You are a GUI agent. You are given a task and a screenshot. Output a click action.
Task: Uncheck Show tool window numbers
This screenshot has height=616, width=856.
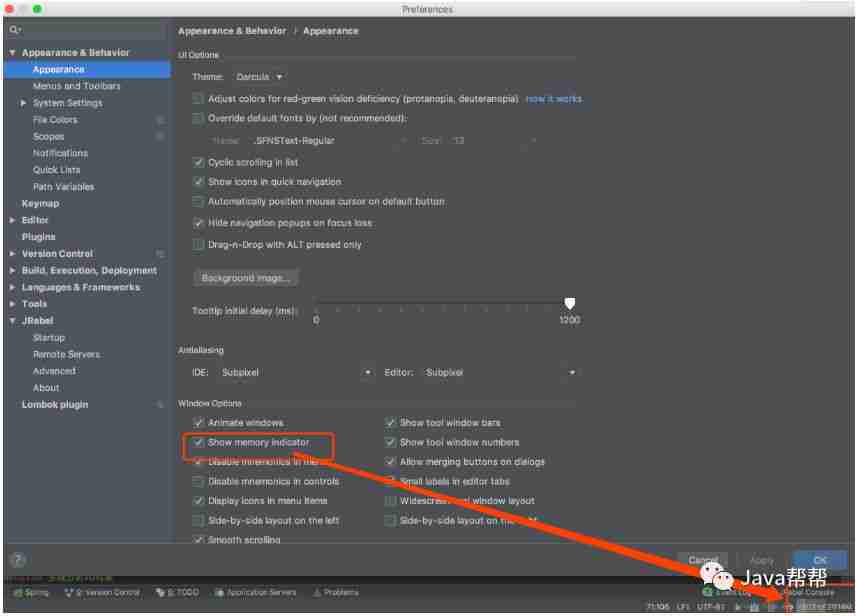coord(390,441)
